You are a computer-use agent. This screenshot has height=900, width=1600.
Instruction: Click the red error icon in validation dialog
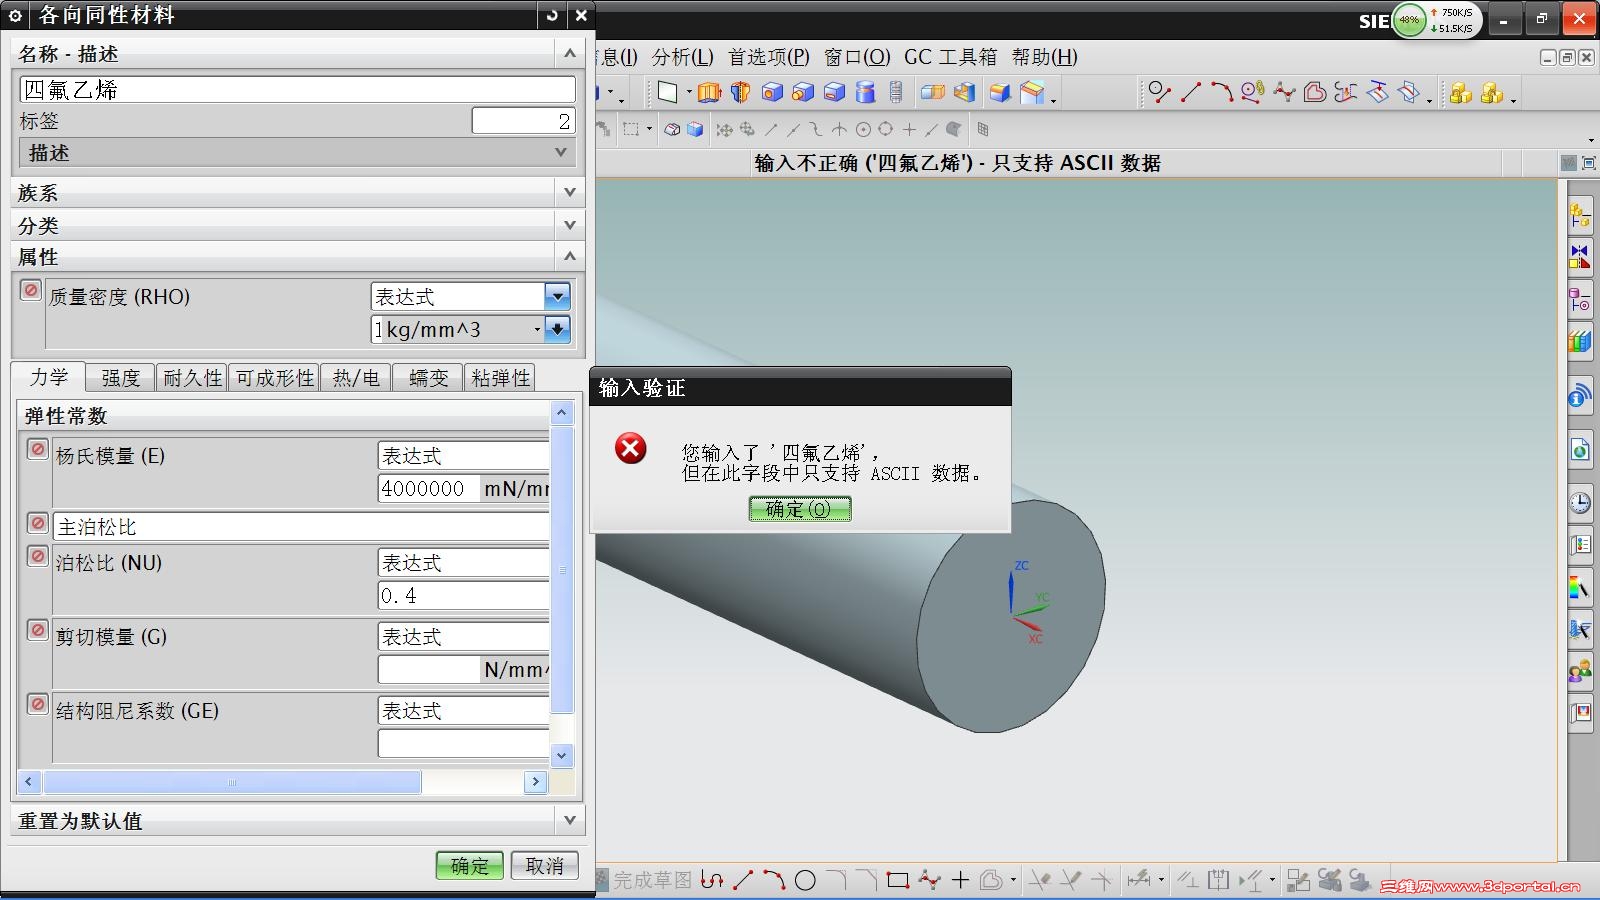click(x=631, y=449)
